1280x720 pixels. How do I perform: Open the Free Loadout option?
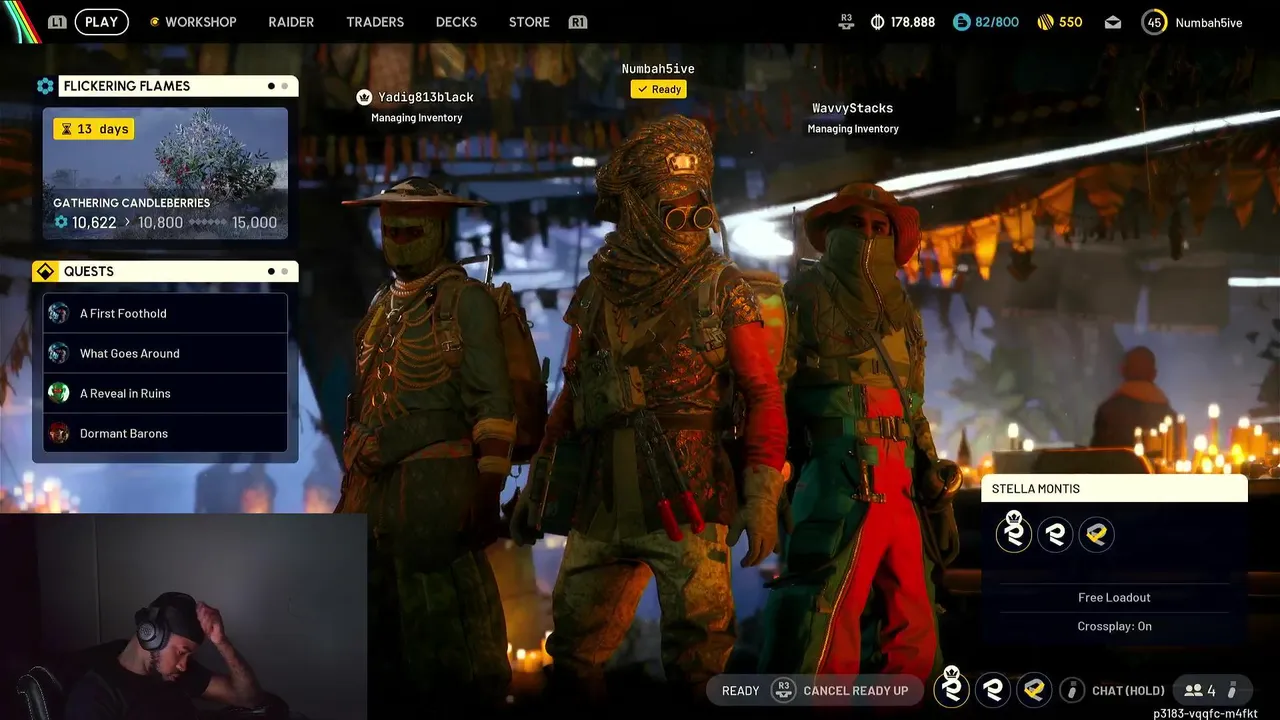1114,597
